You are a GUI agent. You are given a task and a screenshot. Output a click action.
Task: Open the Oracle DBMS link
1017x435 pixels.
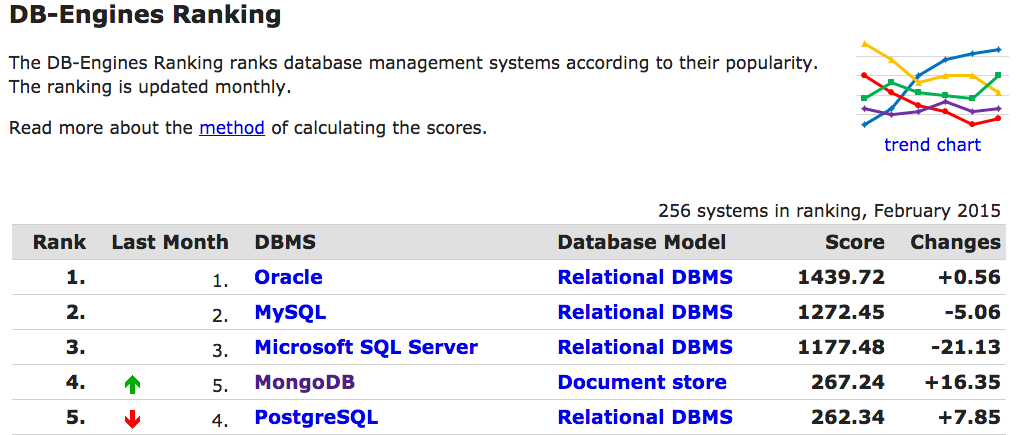288,277
